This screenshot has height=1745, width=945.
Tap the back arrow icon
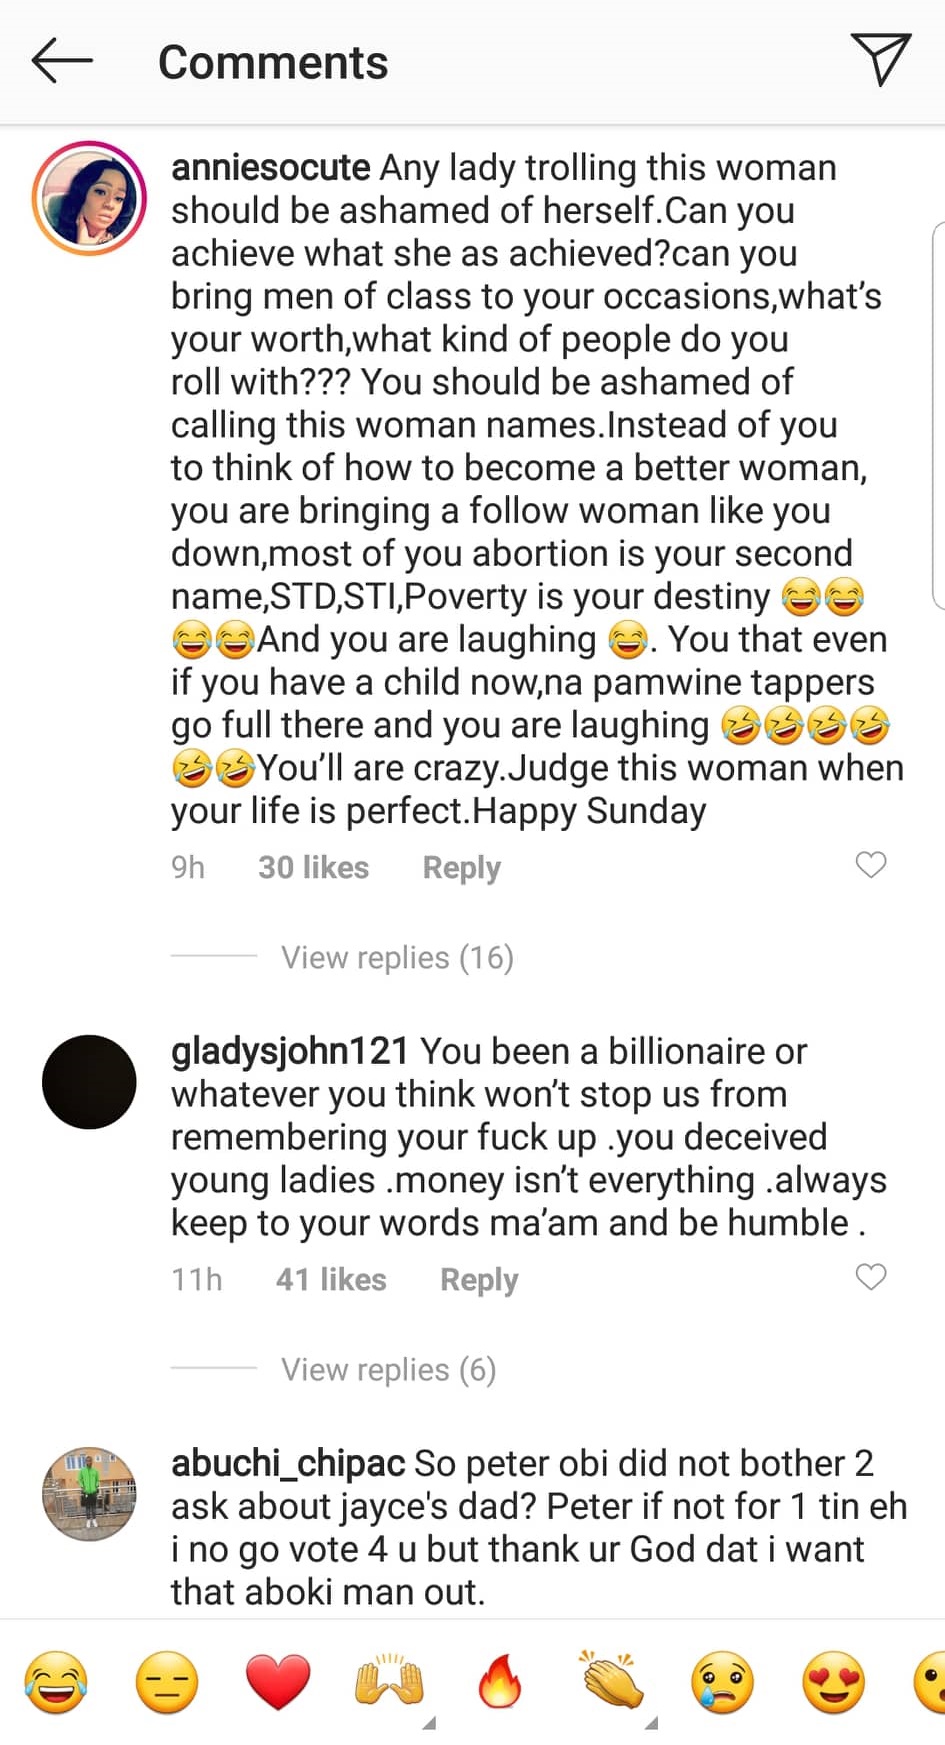click(62, 61)
